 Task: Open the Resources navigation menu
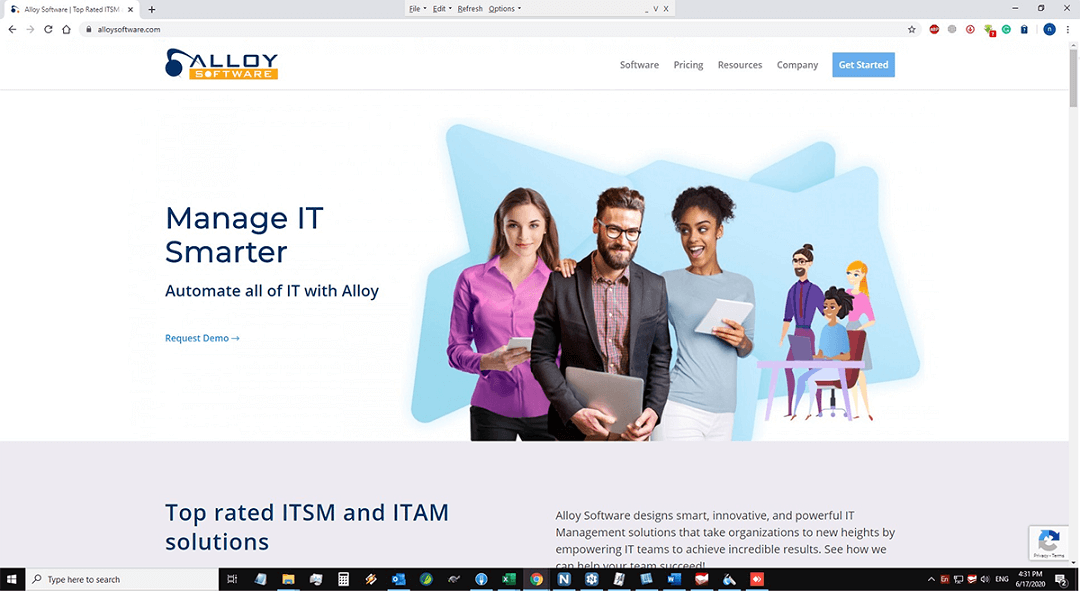pos(740,65)
